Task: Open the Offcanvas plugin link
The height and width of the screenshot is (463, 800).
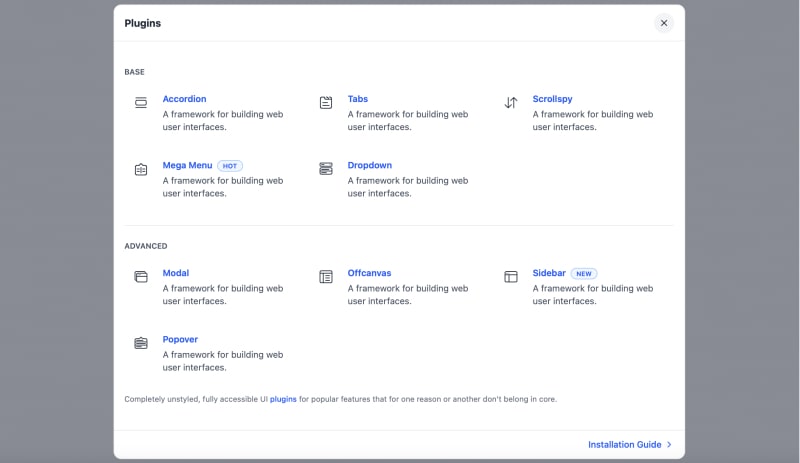Action: point(369,273)
